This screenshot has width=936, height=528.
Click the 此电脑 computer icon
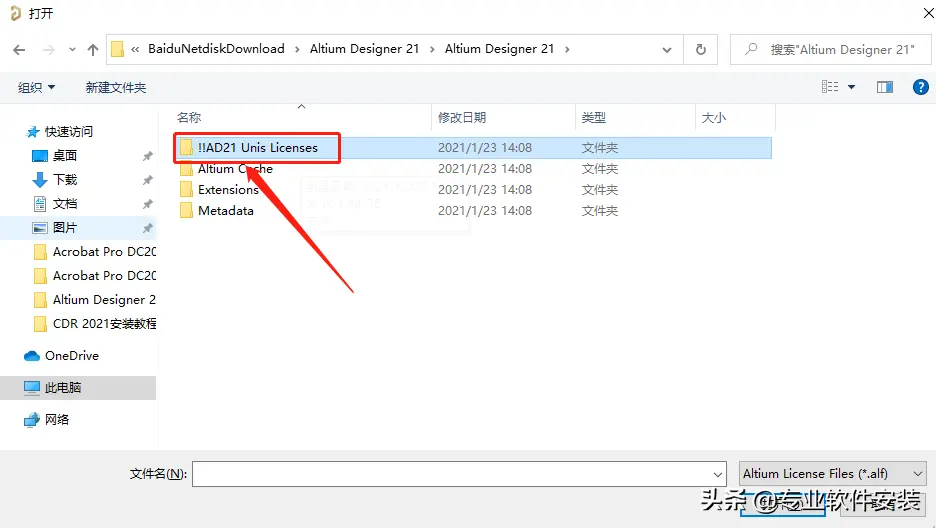(x=32, y=388)
